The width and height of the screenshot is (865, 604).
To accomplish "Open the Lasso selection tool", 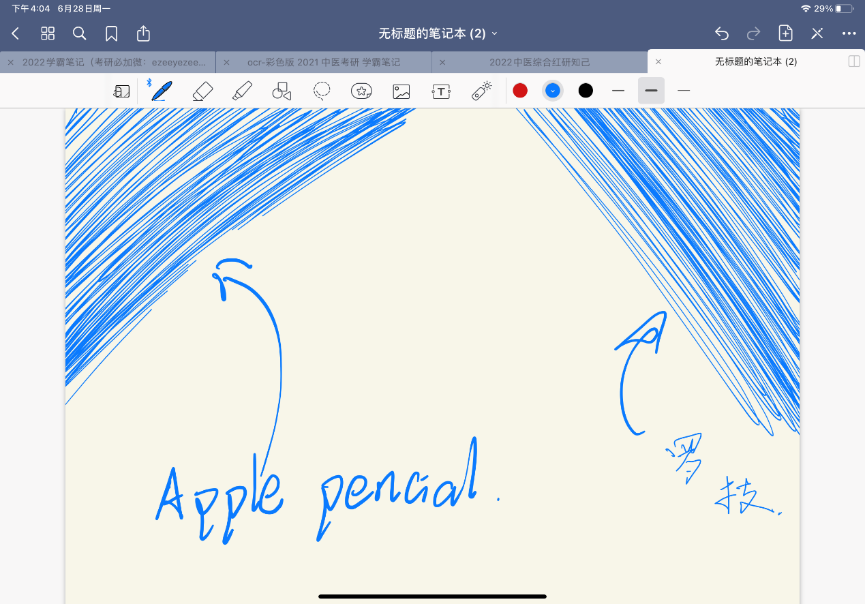I will tap(321, 90).
